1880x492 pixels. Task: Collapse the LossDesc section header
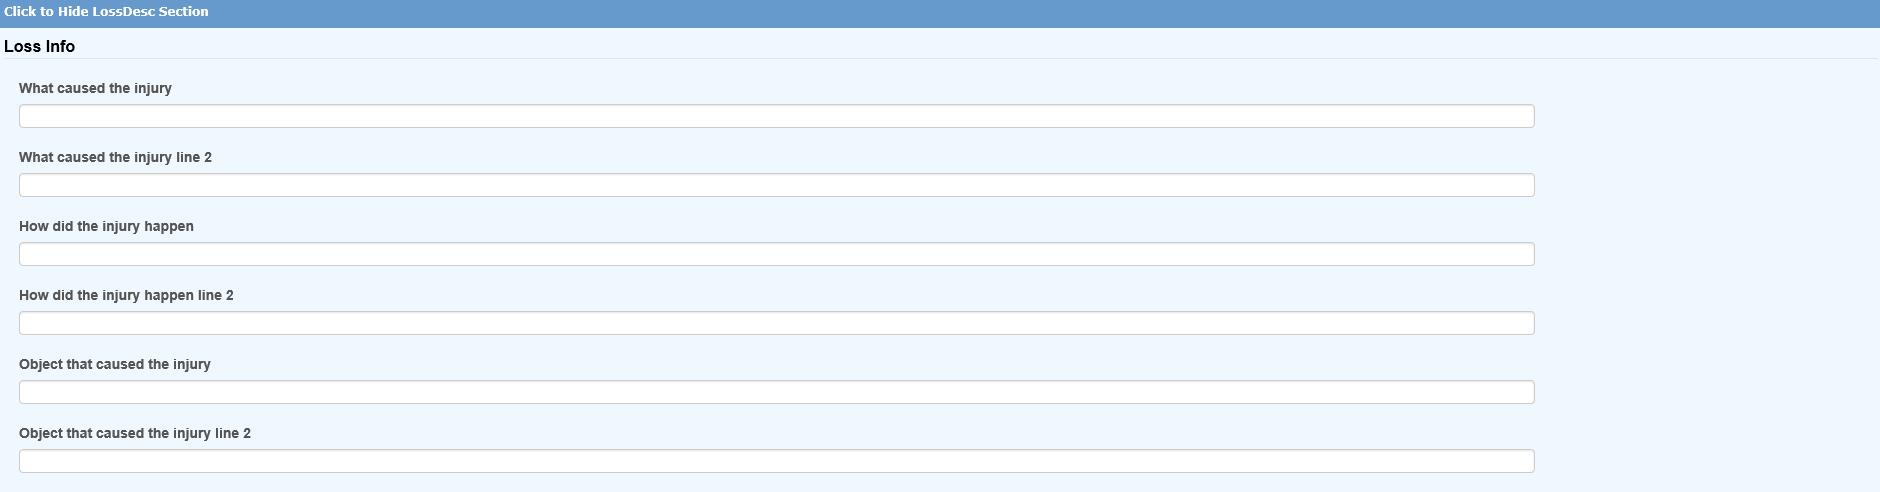pos(106,12)
